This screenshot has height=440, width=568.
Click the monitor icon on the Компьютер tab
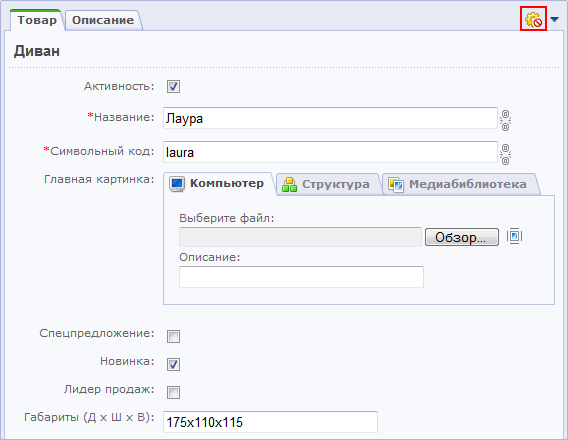pyautogui.click(x=177, y=184)
